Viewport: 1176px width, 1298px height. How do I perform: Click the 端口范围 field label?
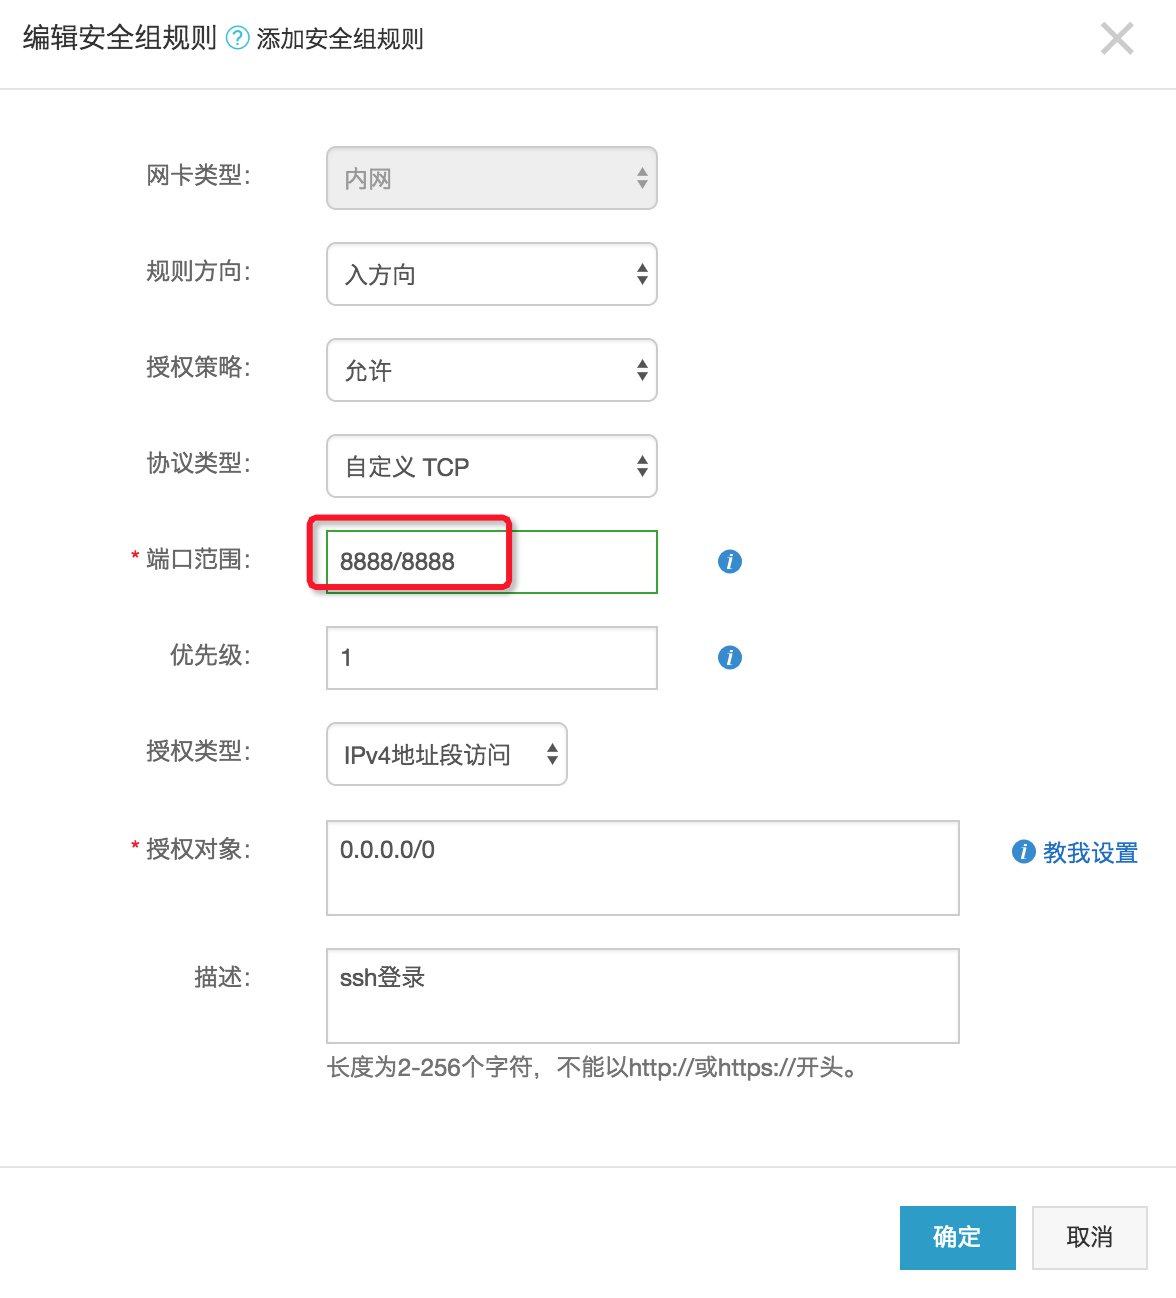pos(198,559)
